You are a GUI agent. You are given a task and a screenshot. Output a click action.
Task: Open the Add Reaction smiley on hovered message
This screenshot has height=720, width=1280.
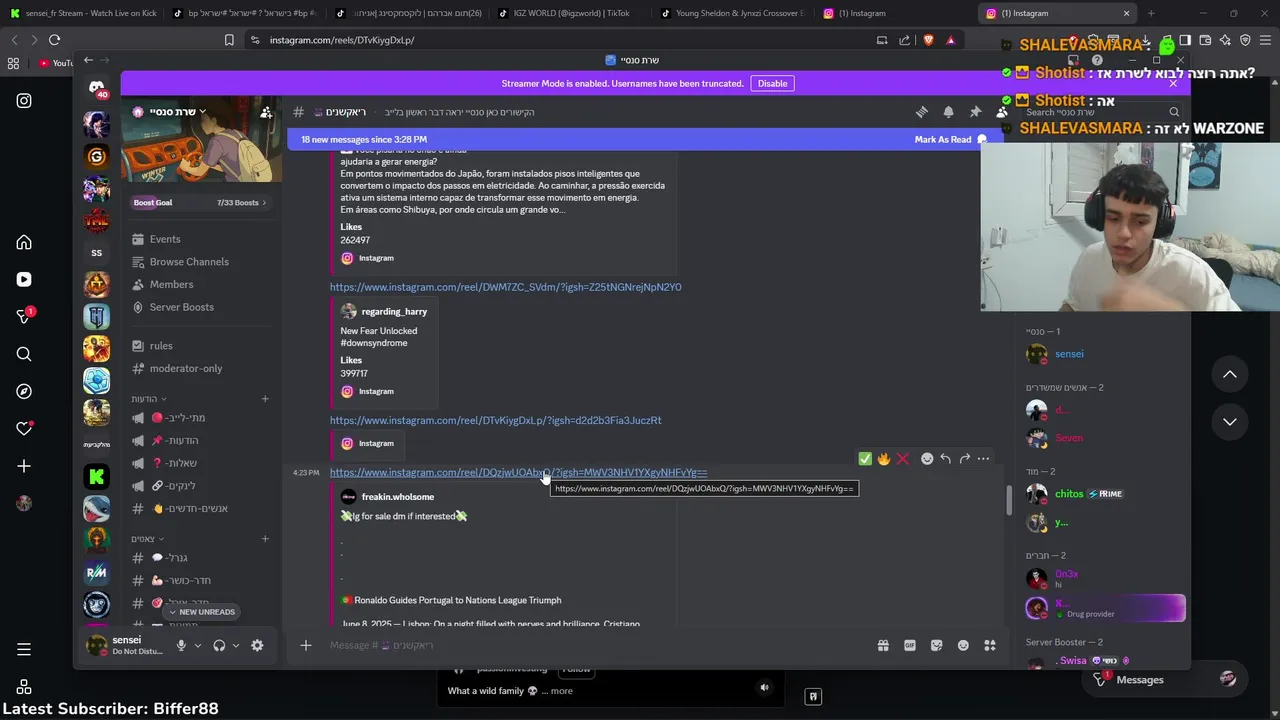click(927, 459)
